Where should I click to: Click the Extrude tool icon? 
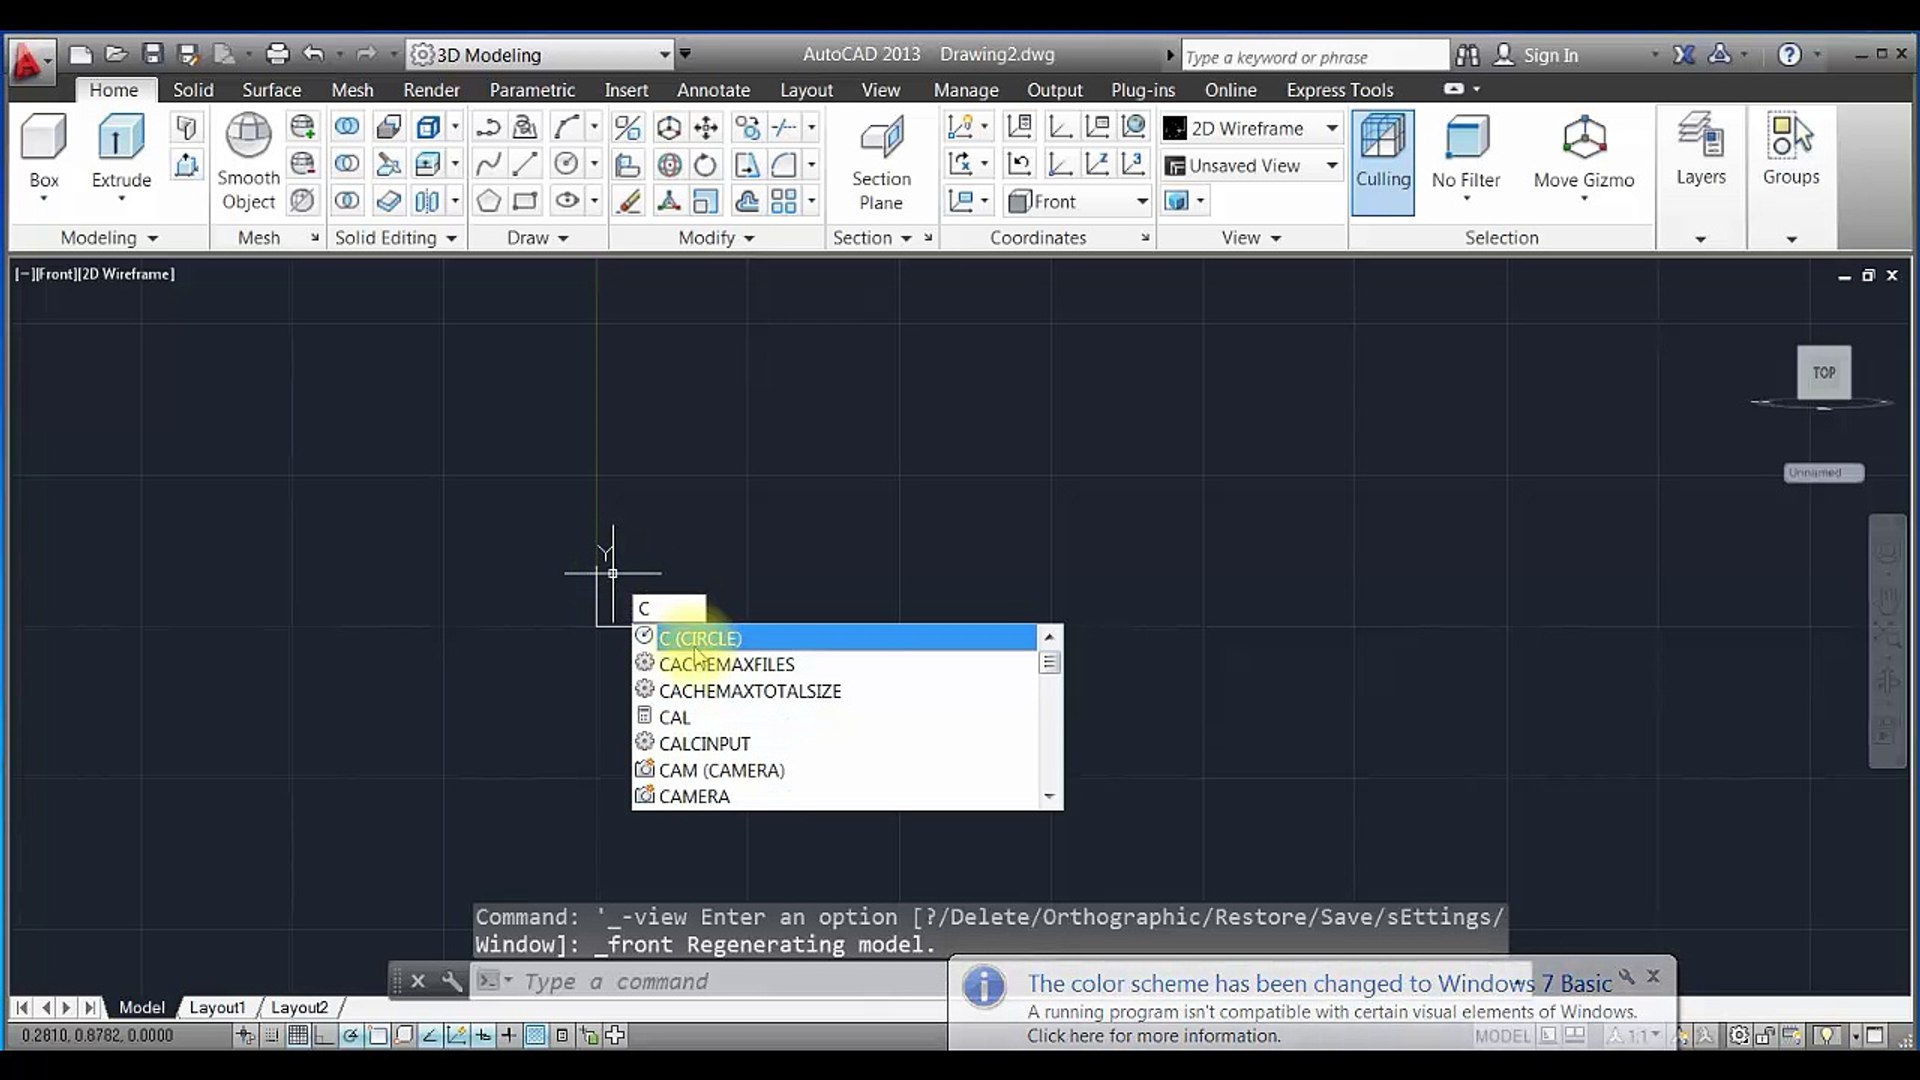pos(121,138)
